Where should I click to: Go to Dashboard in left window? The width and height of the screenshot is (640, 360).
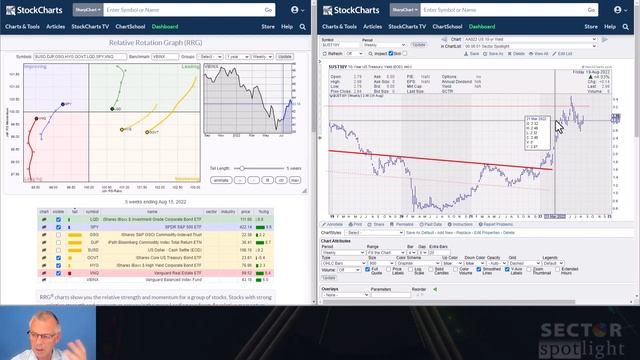click(165, 27)
